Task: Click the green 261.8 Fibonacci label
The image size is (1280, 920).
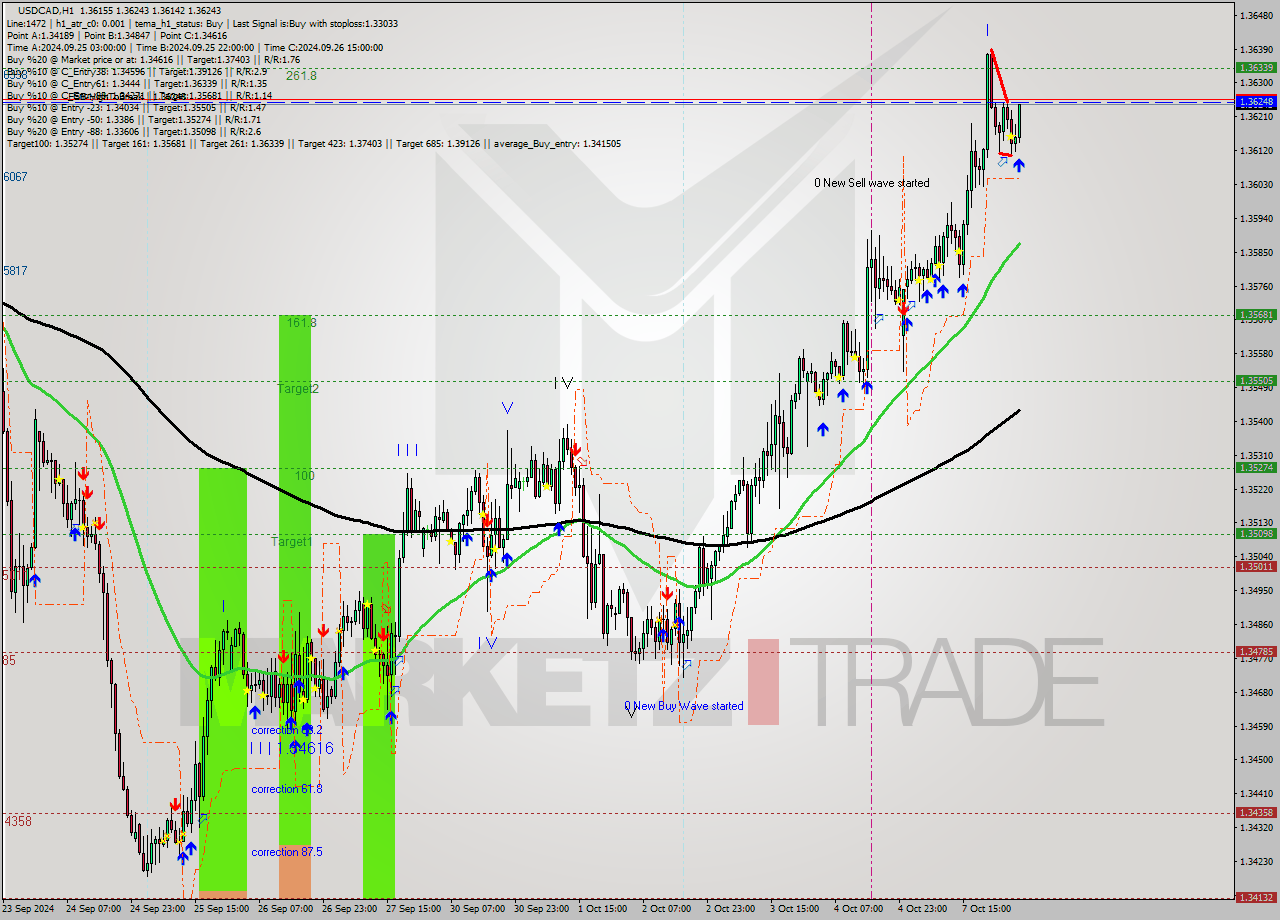Action: 301,75
